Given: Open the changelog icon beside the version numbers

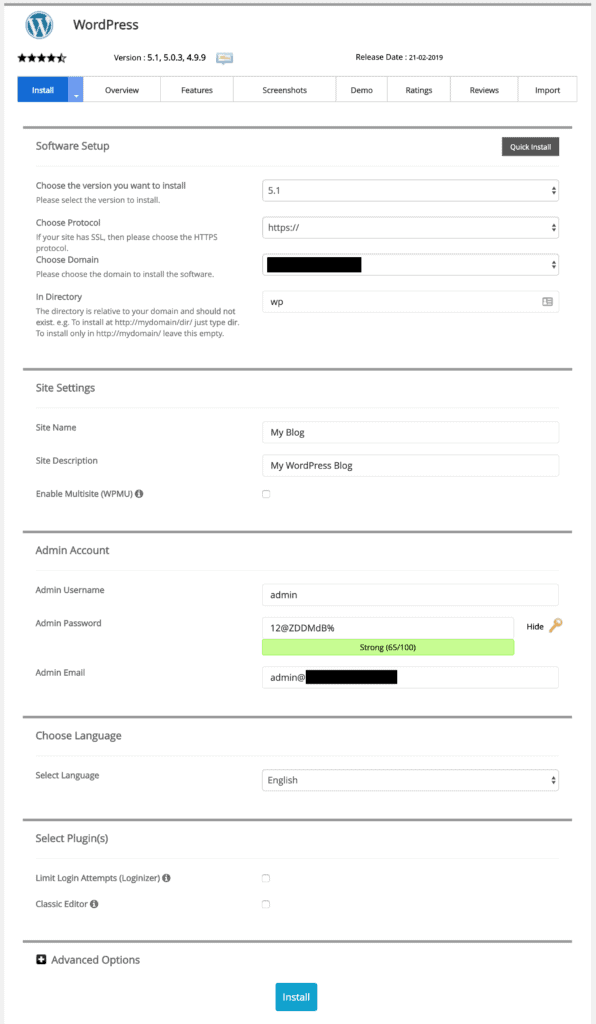Looking at the screenshot, I should pyautogui.click(x=224, y=59).
